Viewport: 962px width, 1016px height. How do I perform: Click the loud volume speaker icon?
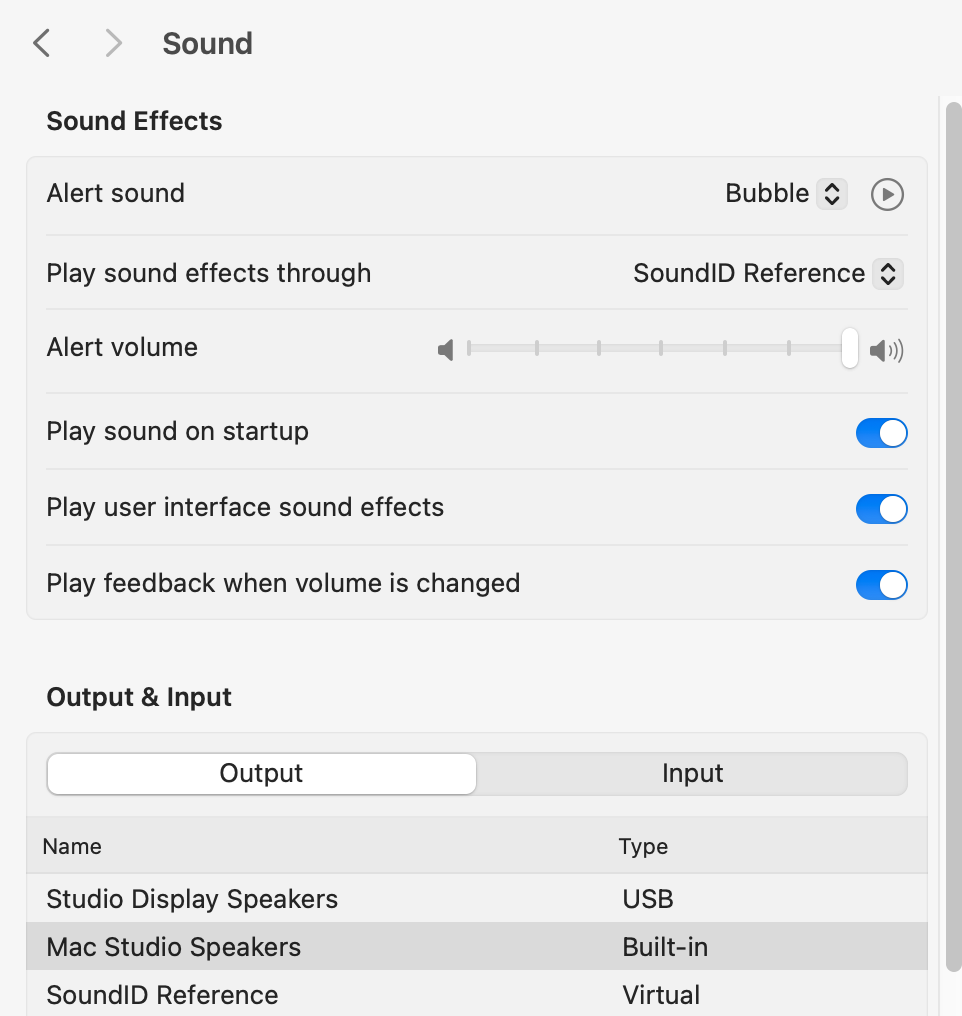tap(886, 350)
